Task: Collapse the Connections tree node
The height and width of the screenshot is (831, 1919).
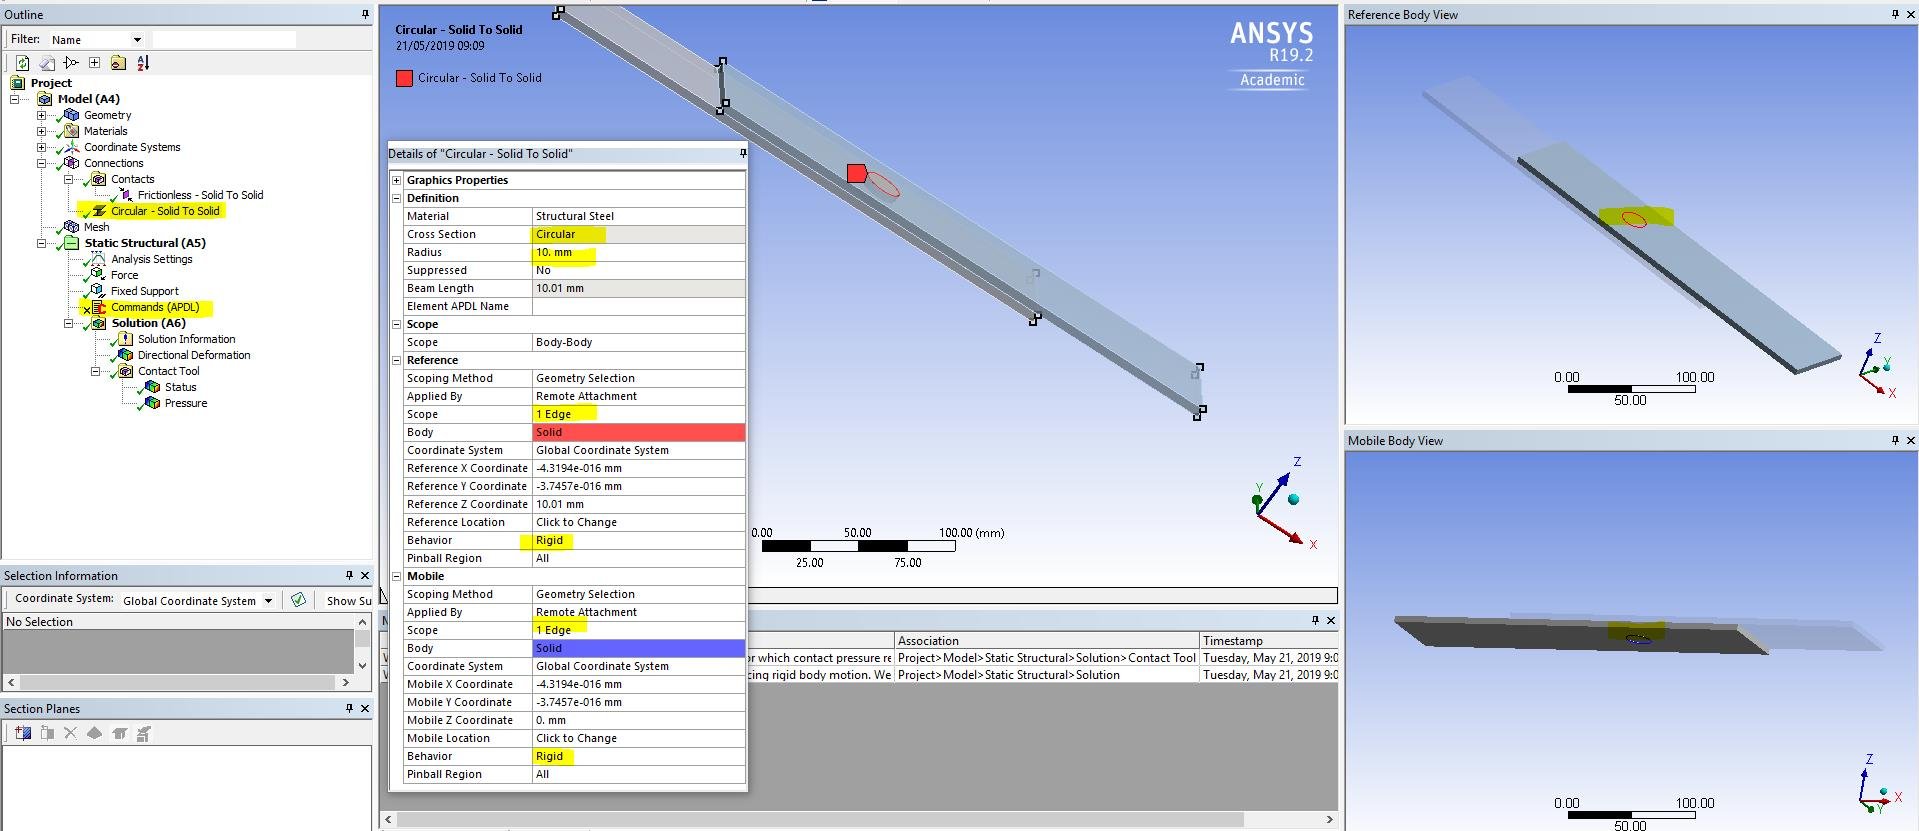Action: [x=42, y=163]
